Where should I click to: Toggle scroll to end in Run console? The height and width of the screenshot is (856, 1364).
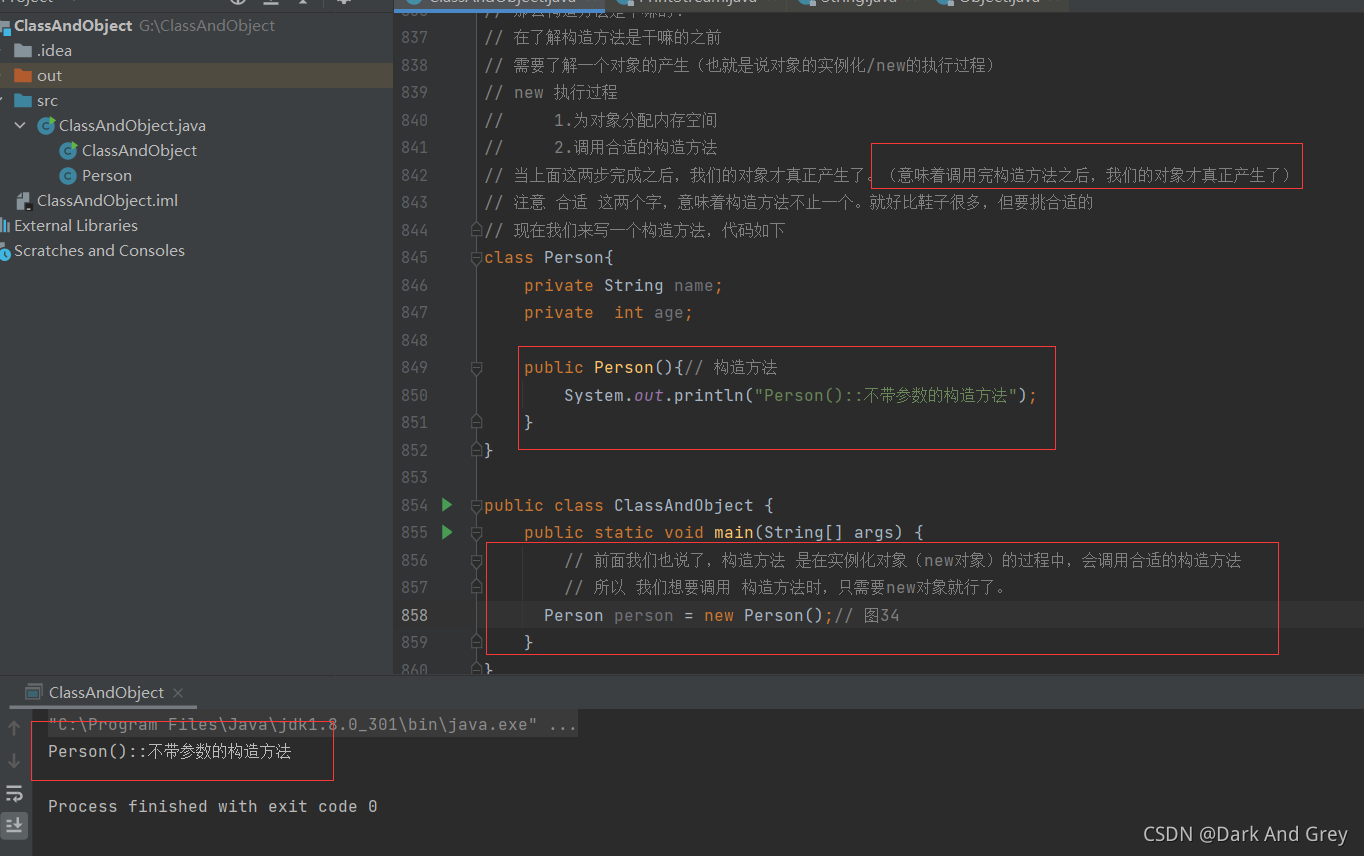point(14,825)
